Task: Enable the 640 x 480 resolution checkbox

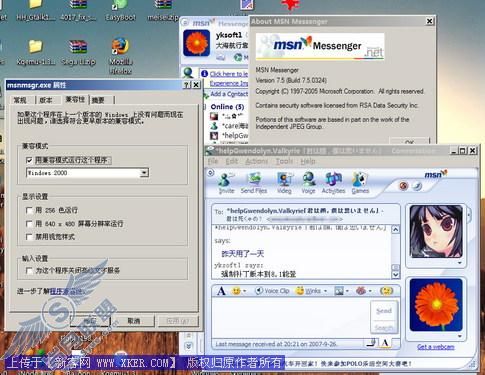Action: [29, 224]
